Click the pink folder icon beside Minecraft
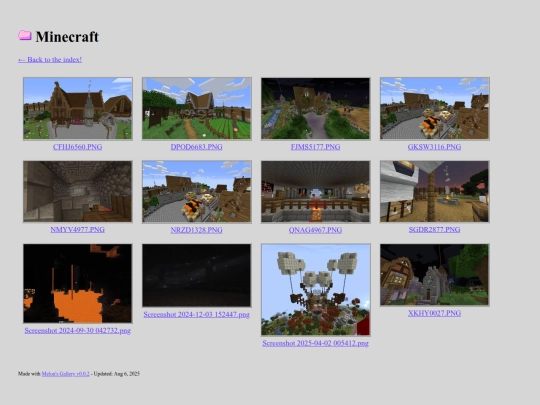 pos(25,35)
